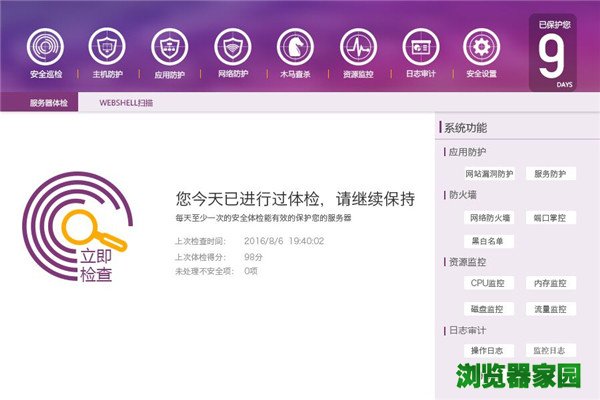Viewport: 600px width, 400px height.
Task: Open the 安全设置 security settings gear icon
Action: [482, 46]
